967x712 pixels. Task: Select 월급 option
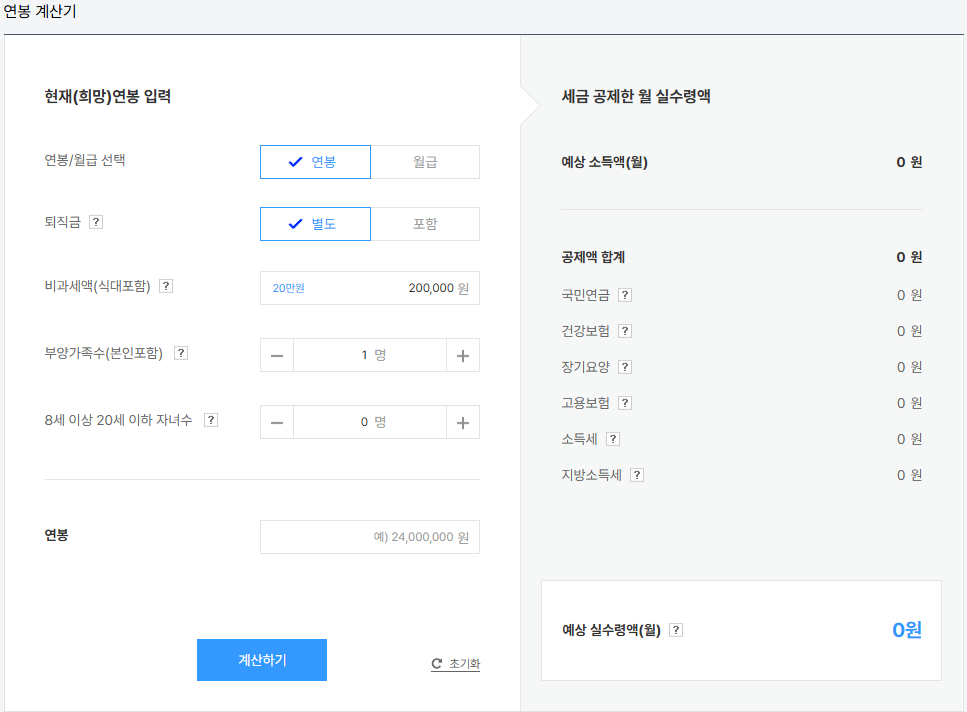tap(425, 162)
